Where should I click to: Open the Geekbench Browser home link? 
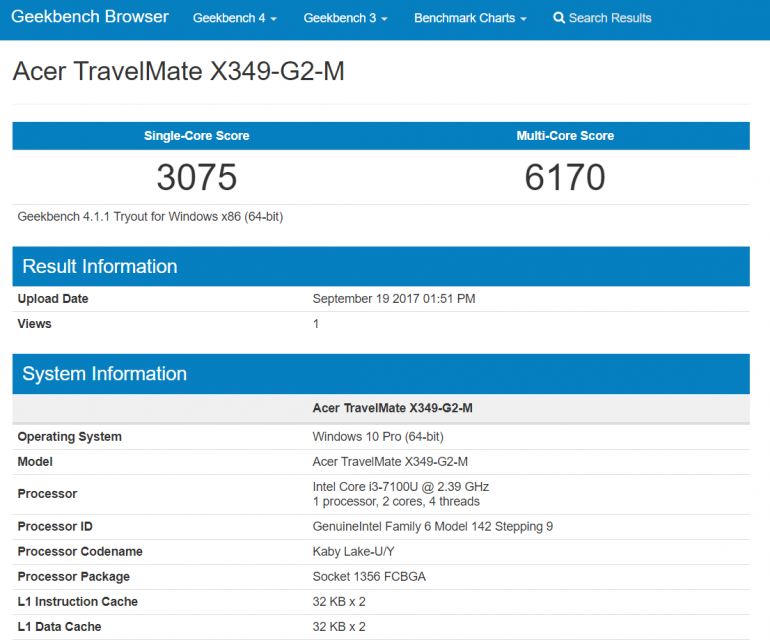pos(90,17)
